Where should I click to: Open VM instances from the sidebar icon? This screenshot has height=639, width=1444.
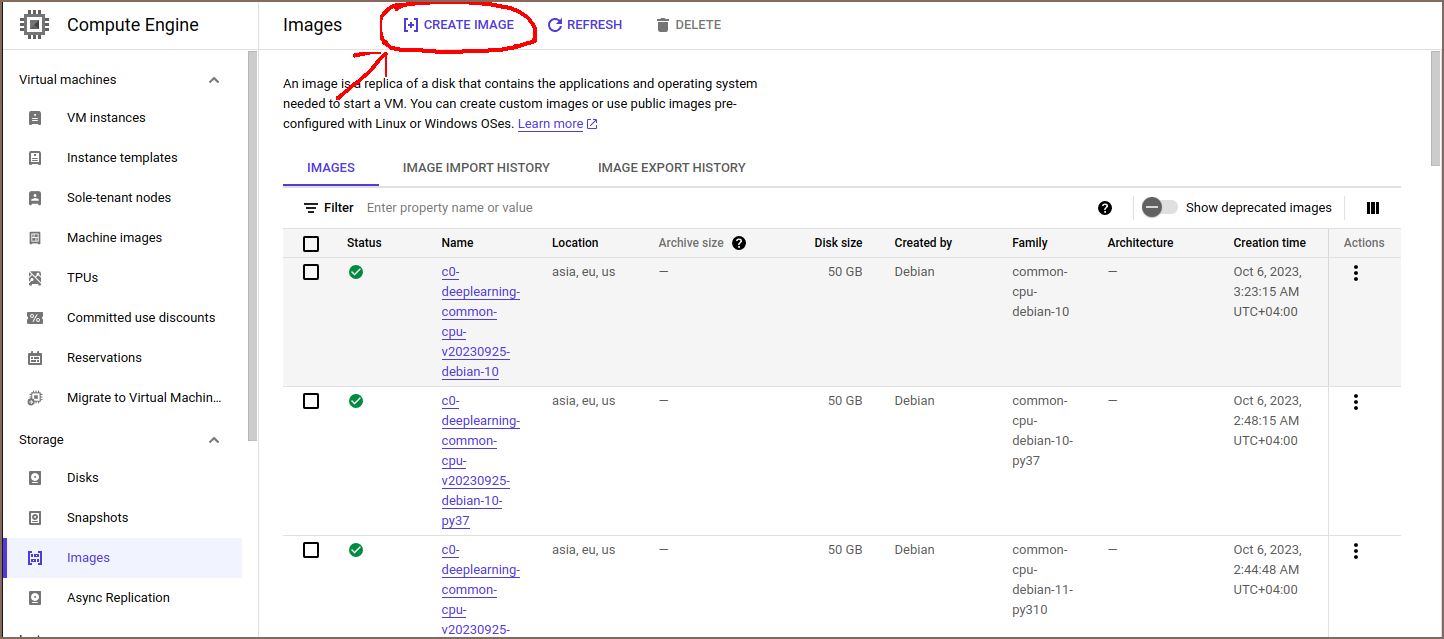tap(35, 118)
